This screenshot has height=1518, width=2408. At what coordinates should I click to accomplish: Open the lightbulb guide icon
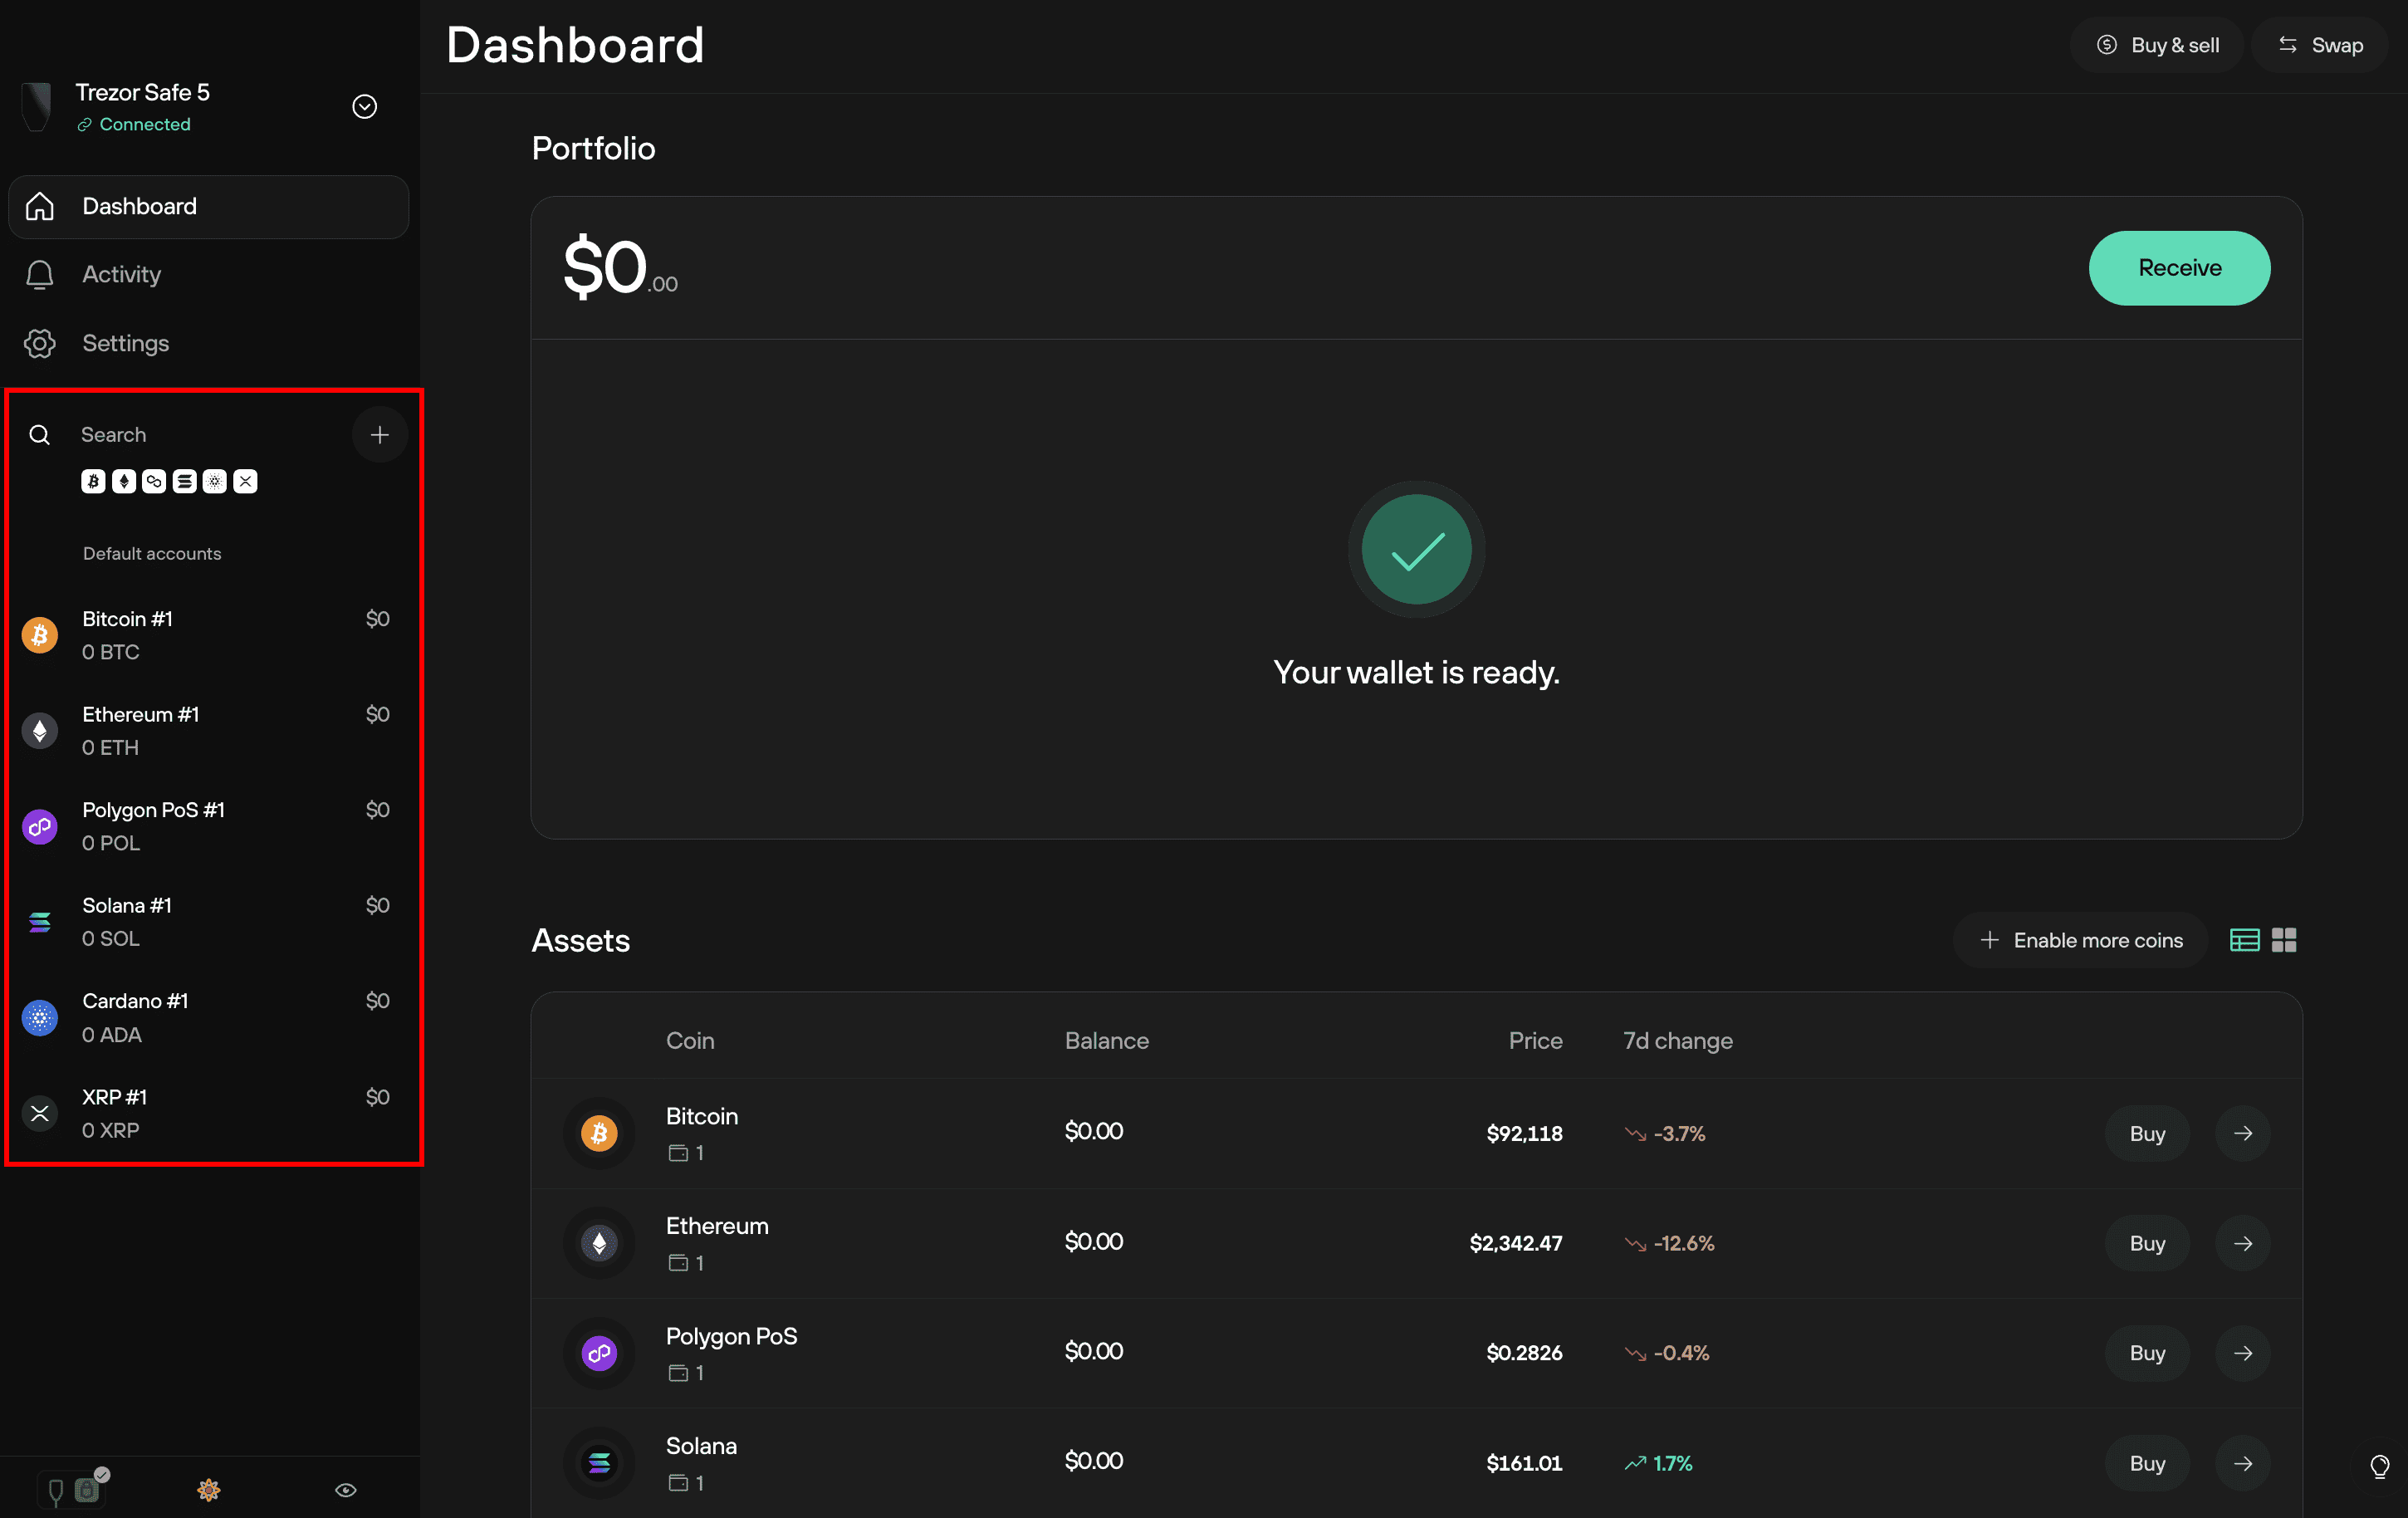(x=2379, y=1467)
